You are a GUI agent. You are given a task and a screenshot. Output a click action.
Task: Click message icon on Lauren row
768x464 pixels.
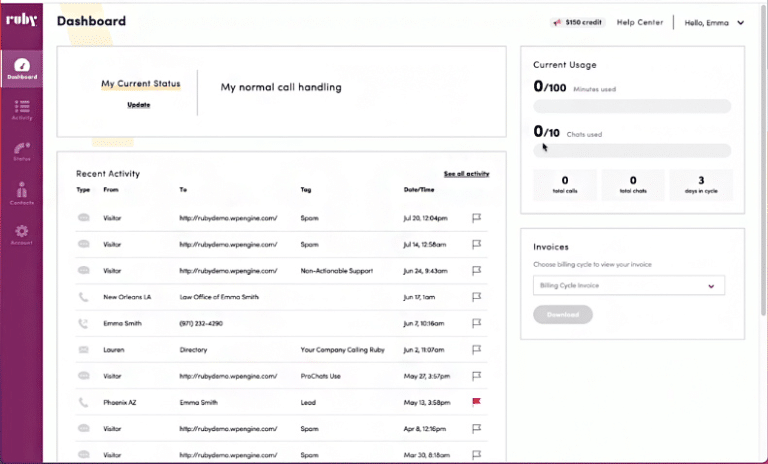click(84, 350)
